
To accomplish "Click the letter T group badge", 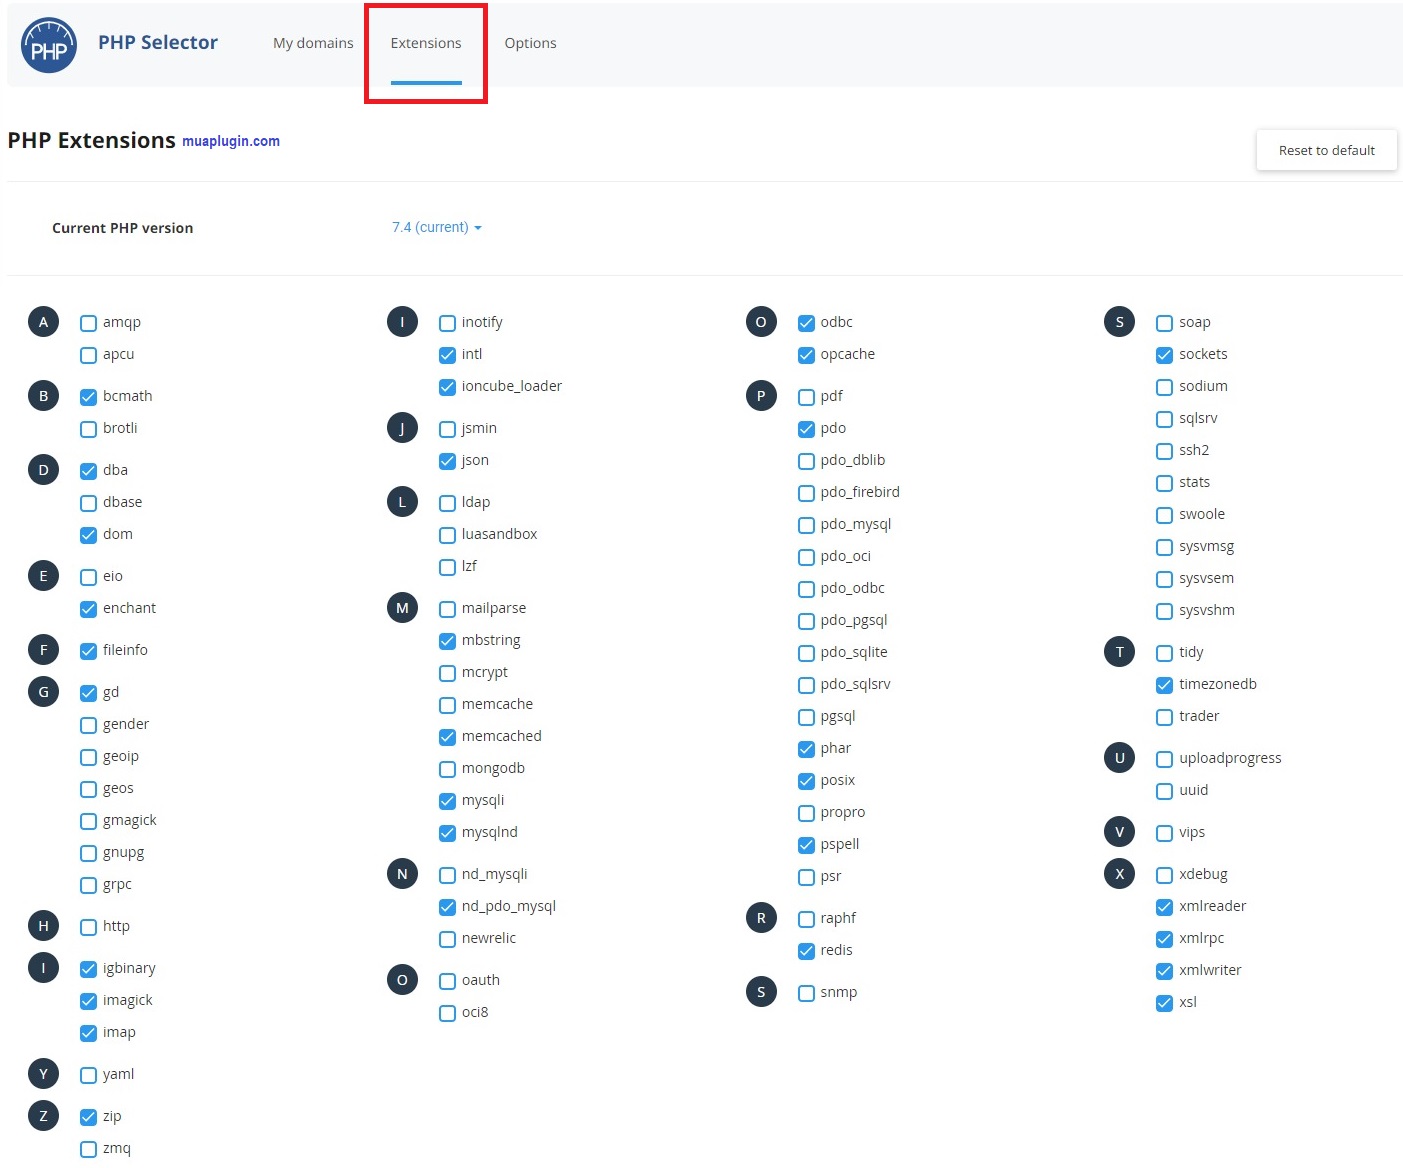I will tap(1119, 652).
